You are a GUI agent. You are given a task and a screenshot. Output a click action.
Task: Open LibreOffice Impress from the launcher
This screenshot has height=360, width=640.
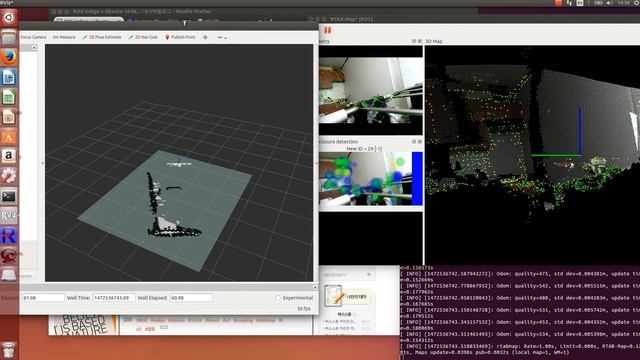(9, 117)
